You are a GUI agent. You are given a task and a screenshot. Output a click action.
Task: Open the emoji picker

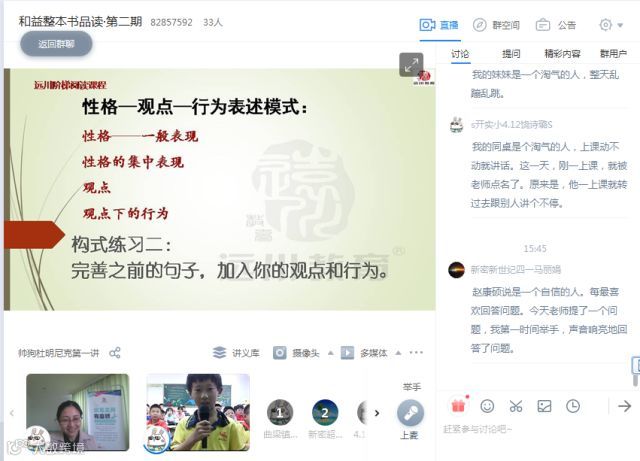coord(487,406)
